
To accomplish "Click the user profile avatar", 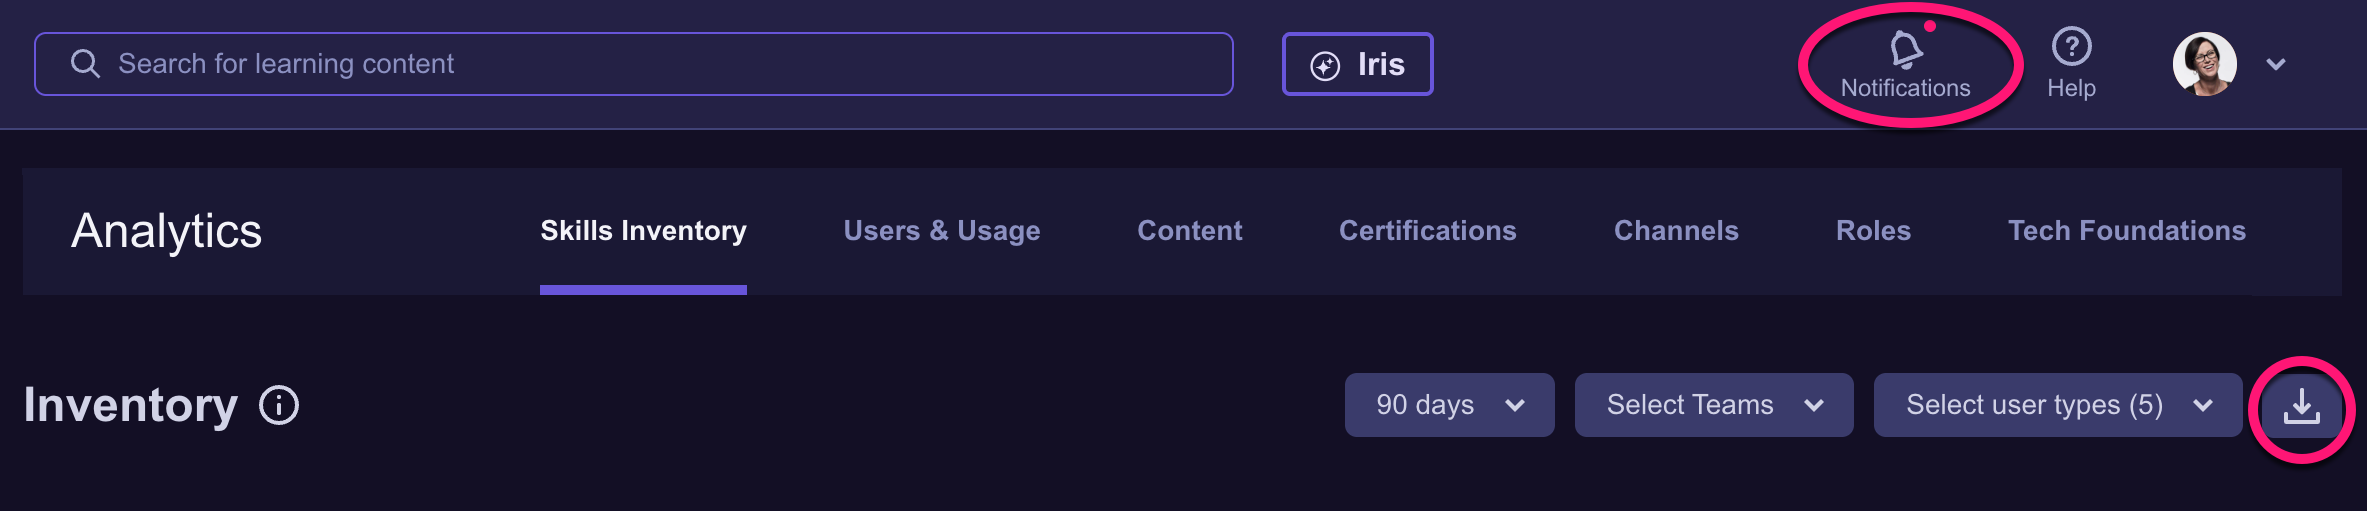I will (2204, 64).
